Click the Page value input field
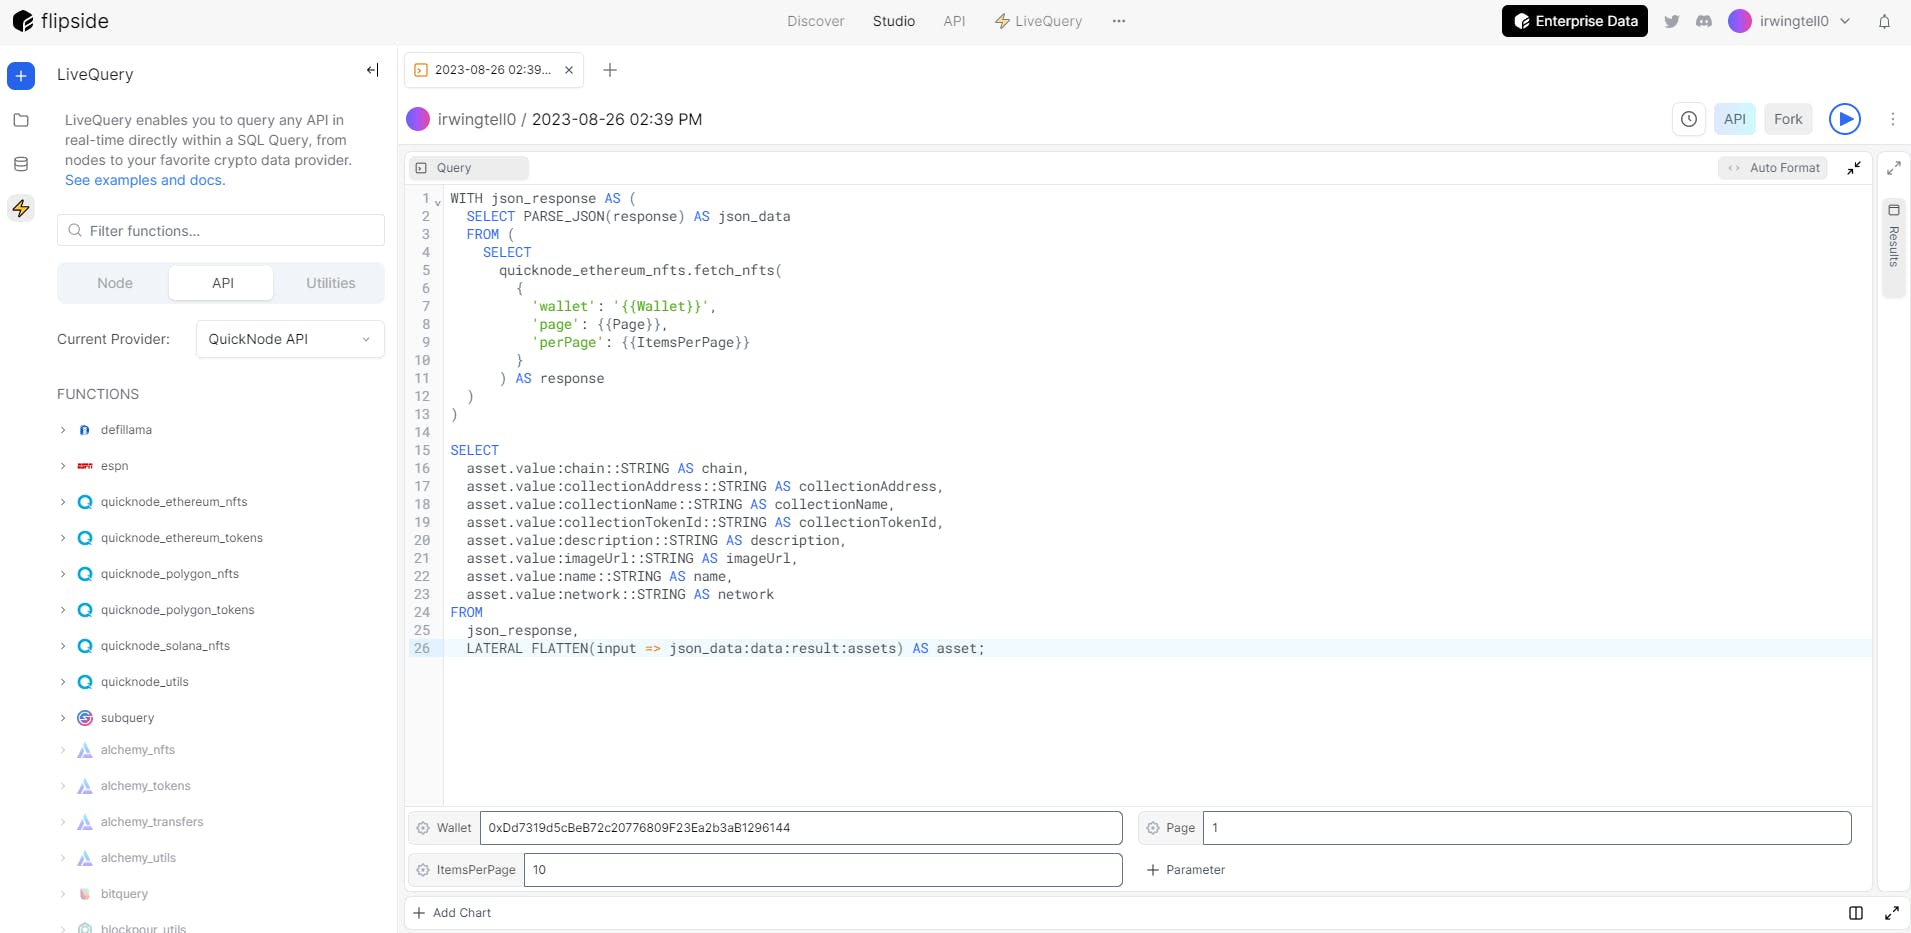The height and width of the screenshot is (933, 1911). pyautogui.click(x=1527, y=828)
